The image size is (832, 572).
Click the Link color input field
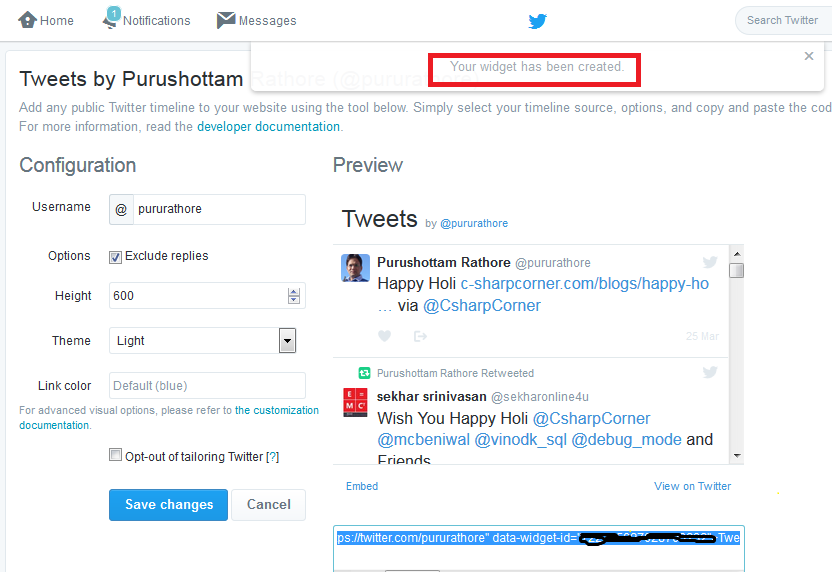pyautogui.click(x=207, y=385)
